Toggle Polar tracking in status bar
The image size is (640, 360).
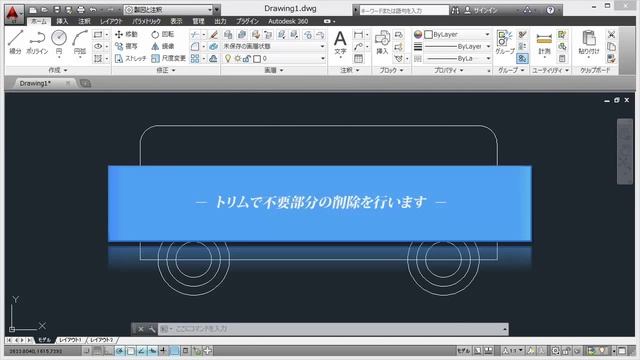tap(120, 351)
